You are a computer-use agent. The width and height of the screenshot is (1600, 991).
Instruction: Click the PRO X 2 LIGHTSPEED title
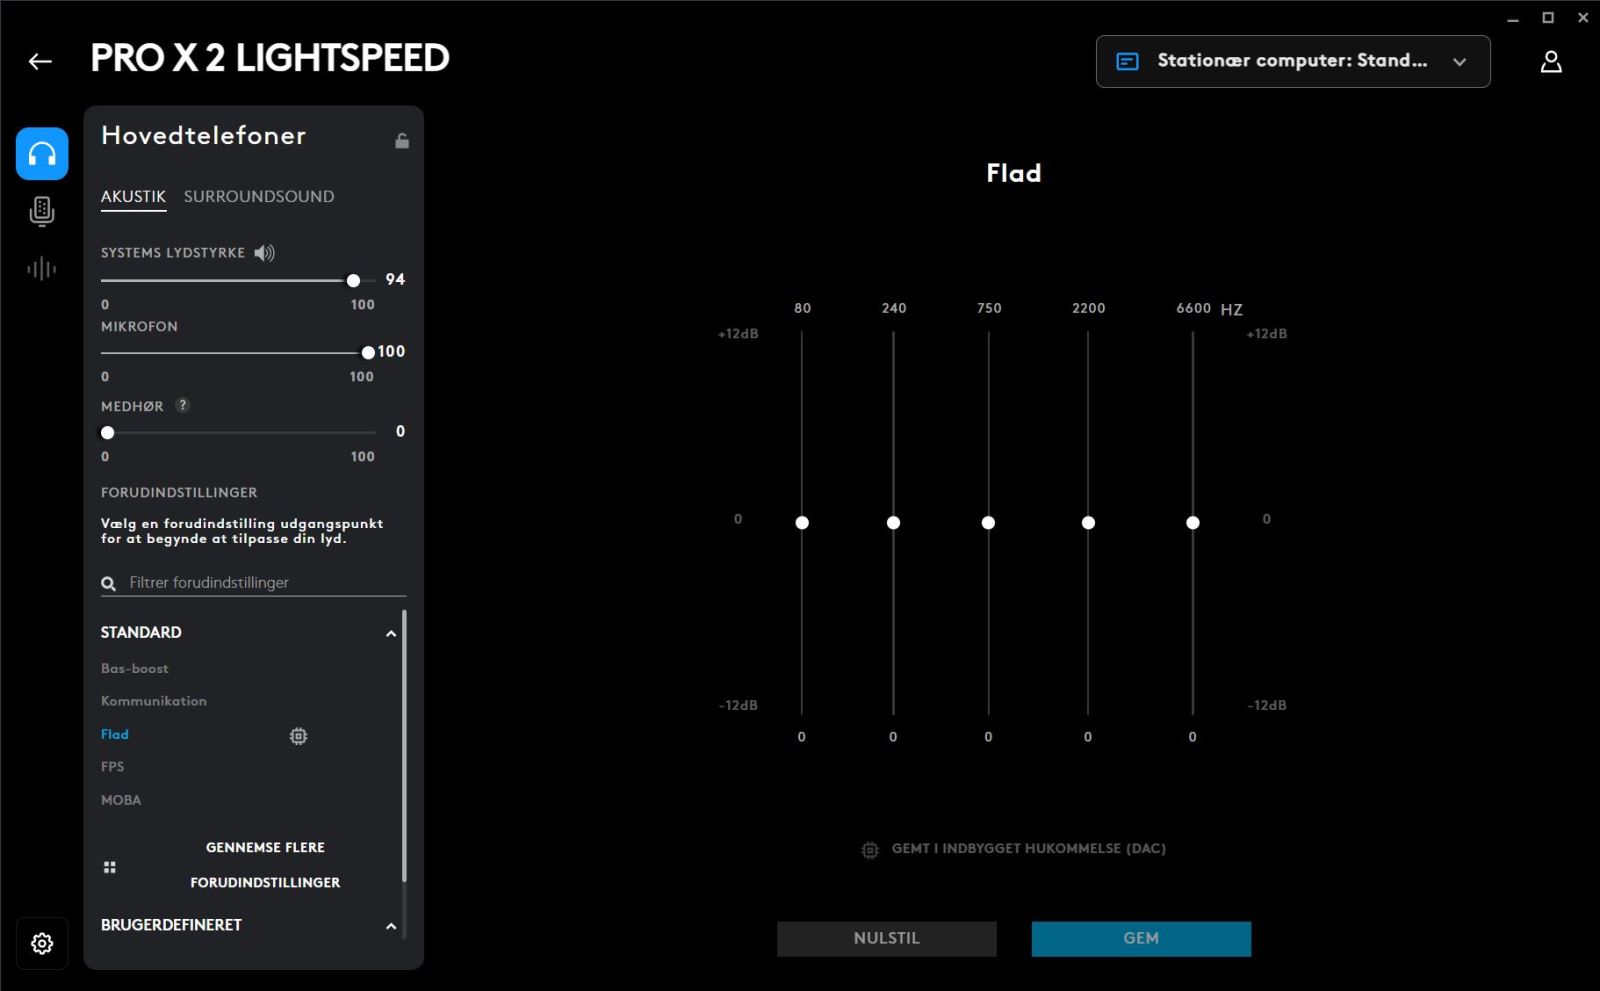click(x=270, y=58)
